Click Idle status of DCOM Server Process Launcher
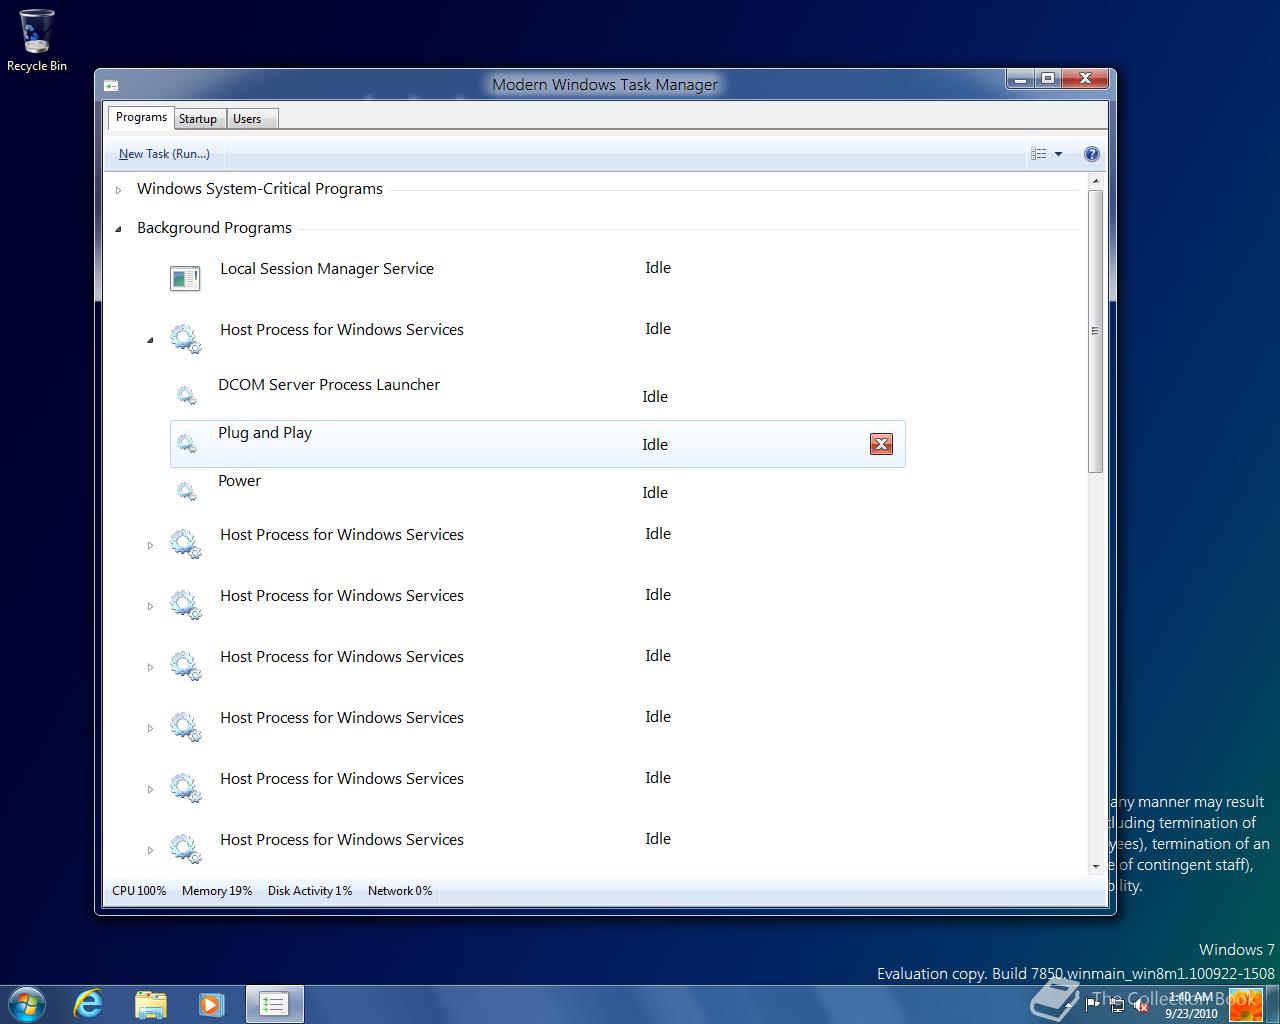Image resolution: width=1280 pixels, height=1024 pixels. tap(655, 397)
